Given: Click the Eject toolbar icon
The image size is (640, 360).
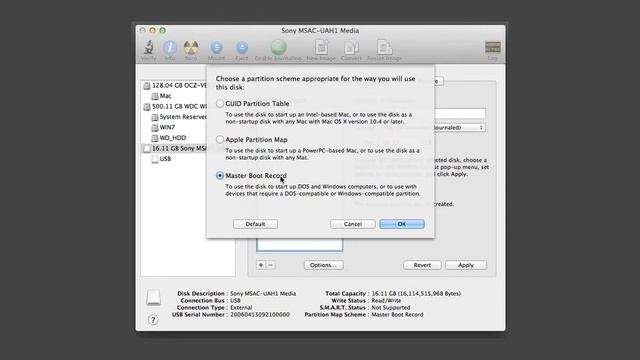Looking at the screenshot, I should pyautogui.click(x=242, y=50).
